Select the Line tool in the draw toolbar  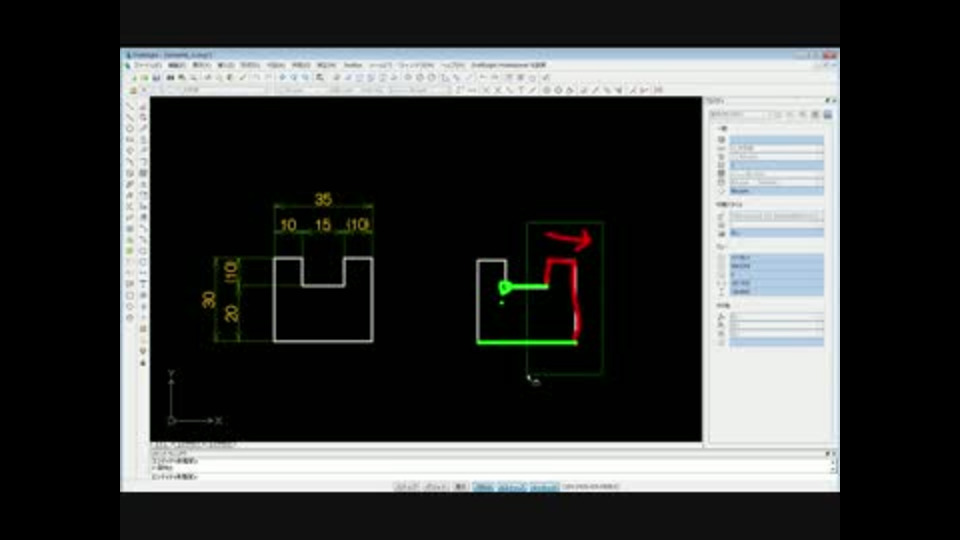click(130, 106)
